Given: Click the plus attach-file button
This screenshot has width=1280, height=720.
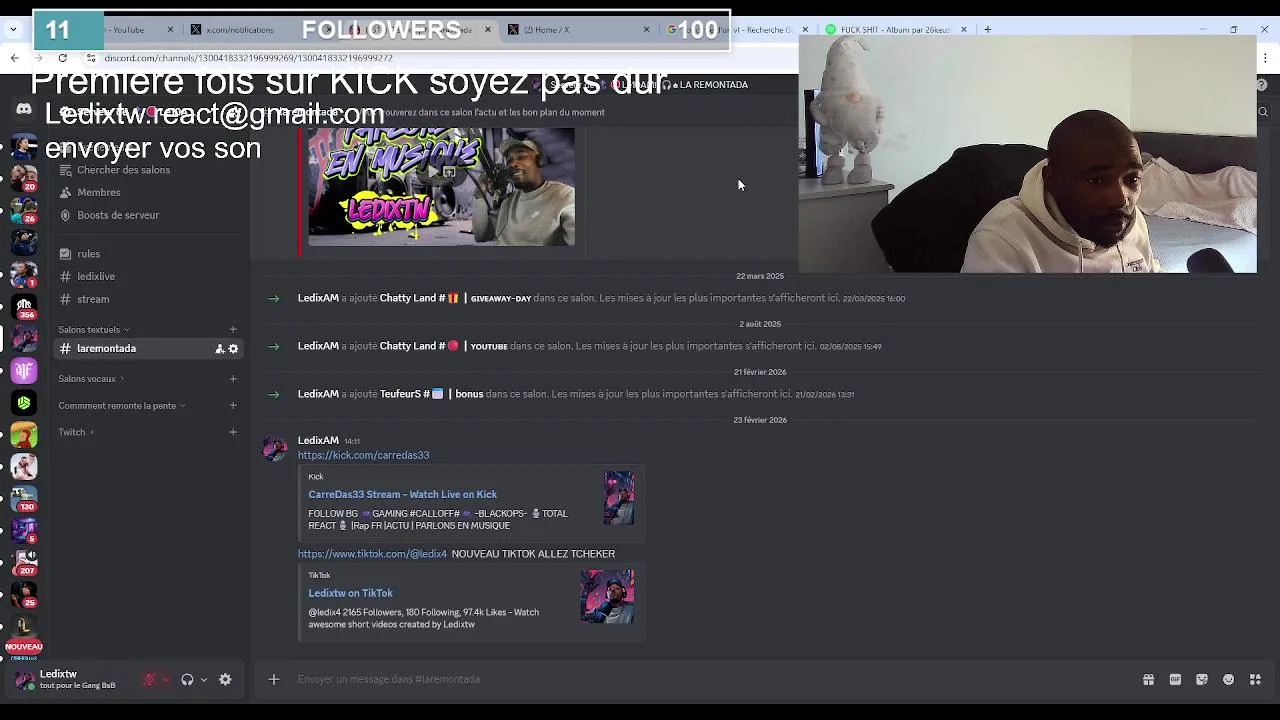Looking at the screenshot, I should (273, 680).
